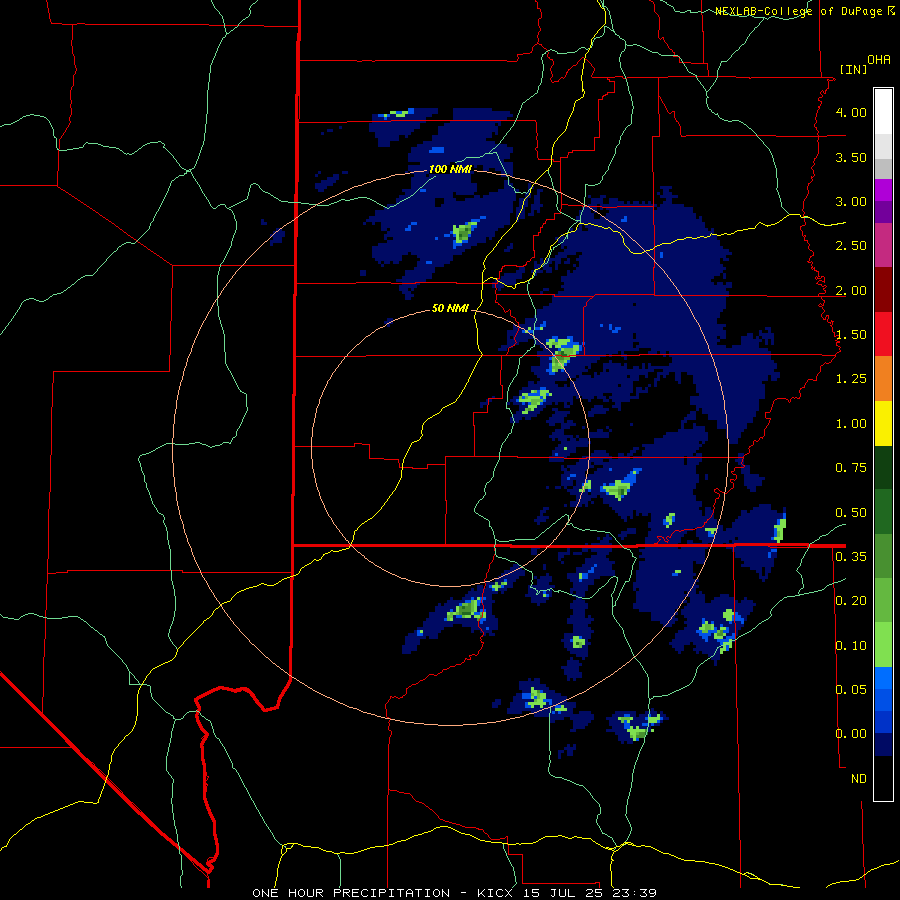This screenshot has height=900, width=900.
Task: Click the 2.00 legend value
Action: click(851, 290)
